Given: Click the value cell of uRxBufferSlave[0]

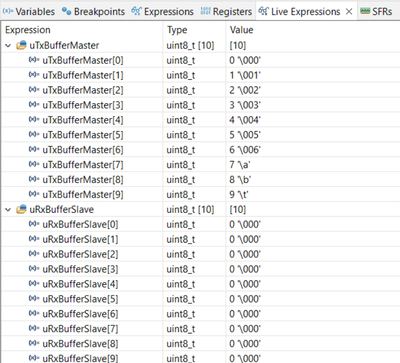Looking at the screenshot, I should 245,225.
